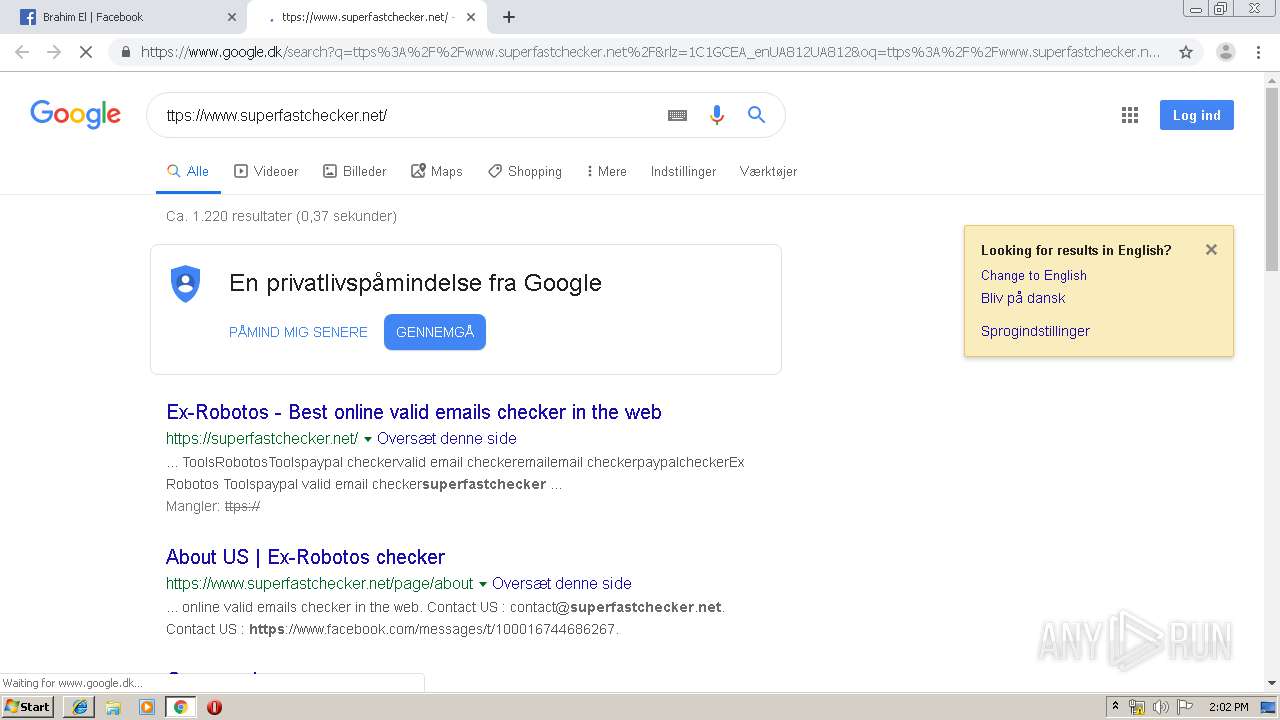Open Sprogindstillinger language settings
Viewport: 1280px width, 720px height.
tap(1035, 331)
